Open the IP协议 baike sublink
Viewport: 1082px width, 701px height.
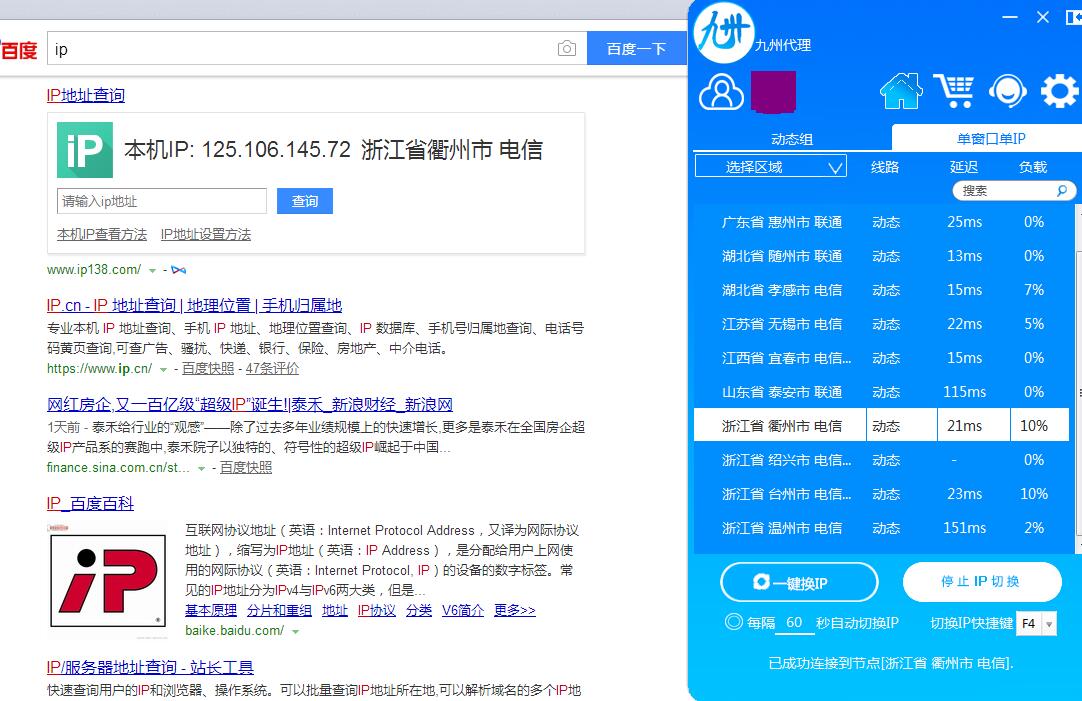tap(377, 610)
